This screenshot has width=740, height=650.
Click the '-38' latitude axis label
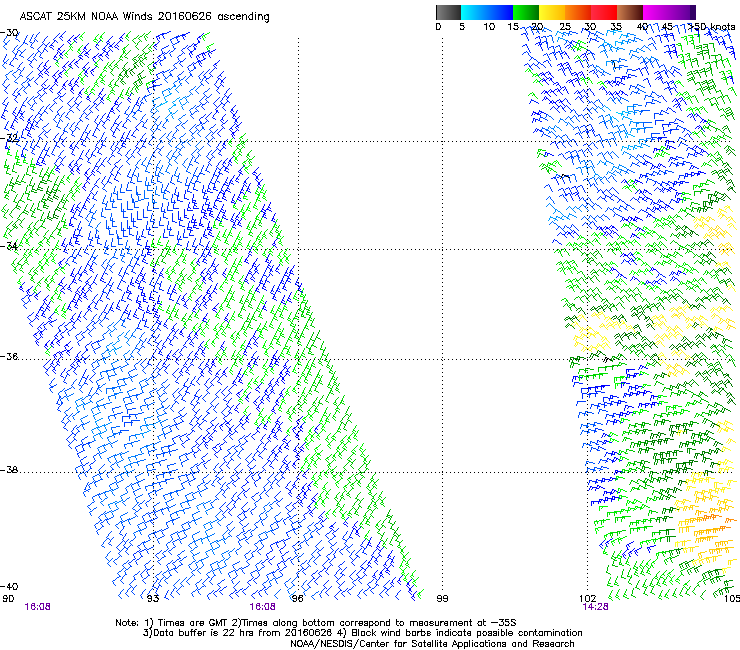tap(9, 470)
